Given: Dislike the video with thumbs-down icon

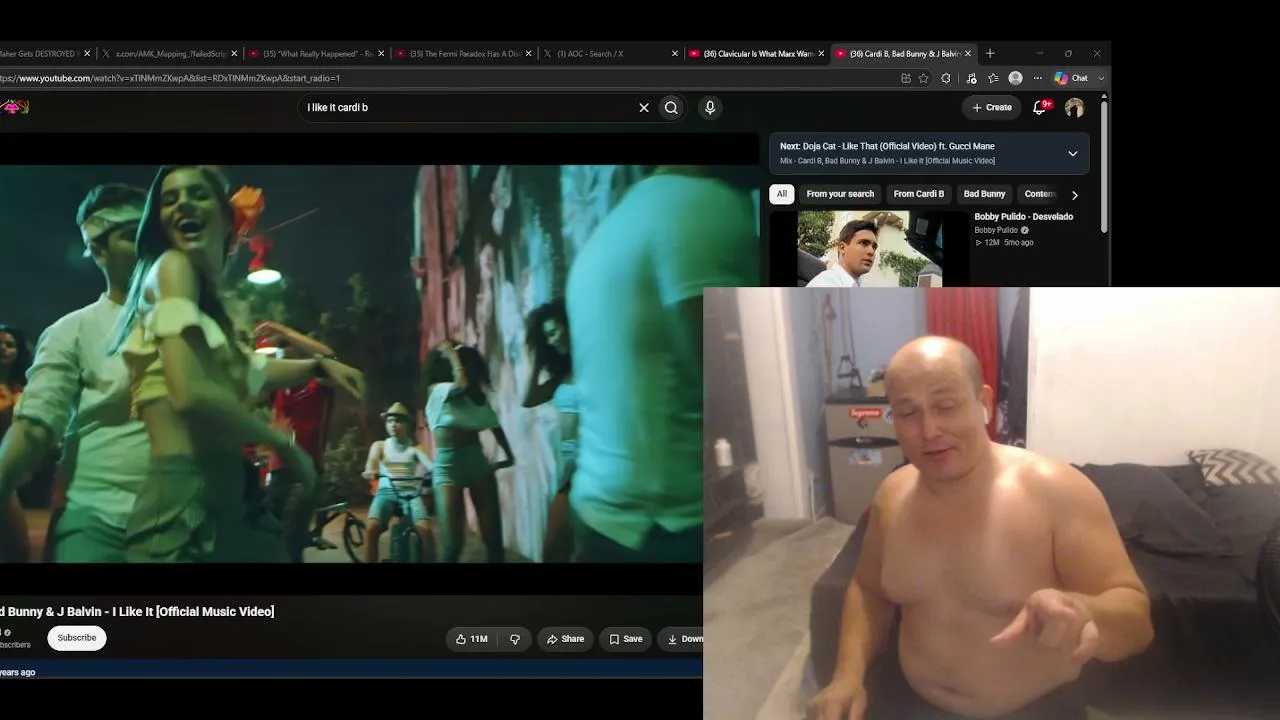Looking at the screenshot, I should [x=515, y=639].
